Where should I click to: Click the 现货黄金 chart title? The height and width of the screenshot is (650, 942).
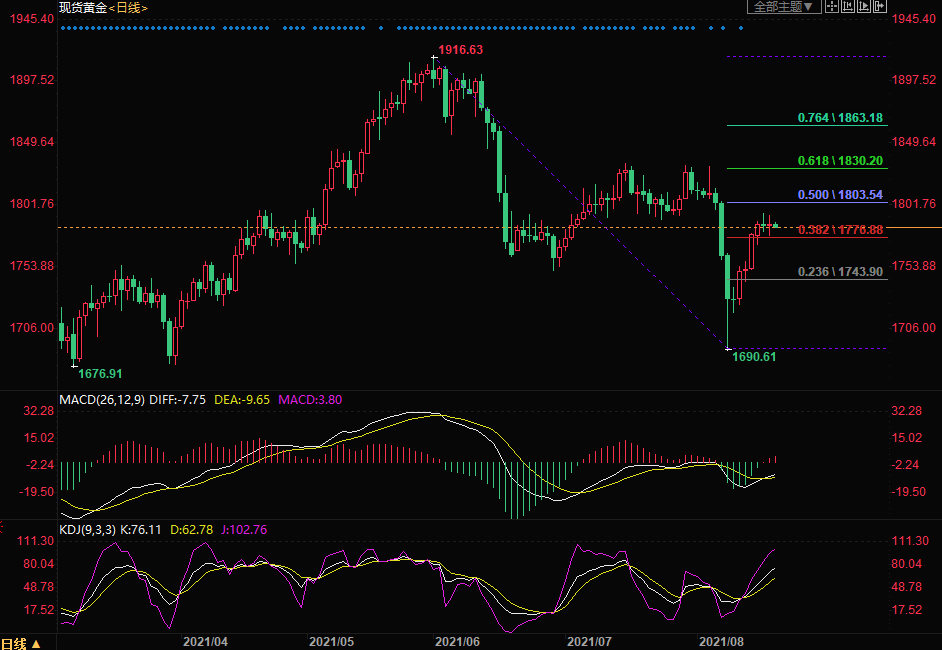click(83, 8)
